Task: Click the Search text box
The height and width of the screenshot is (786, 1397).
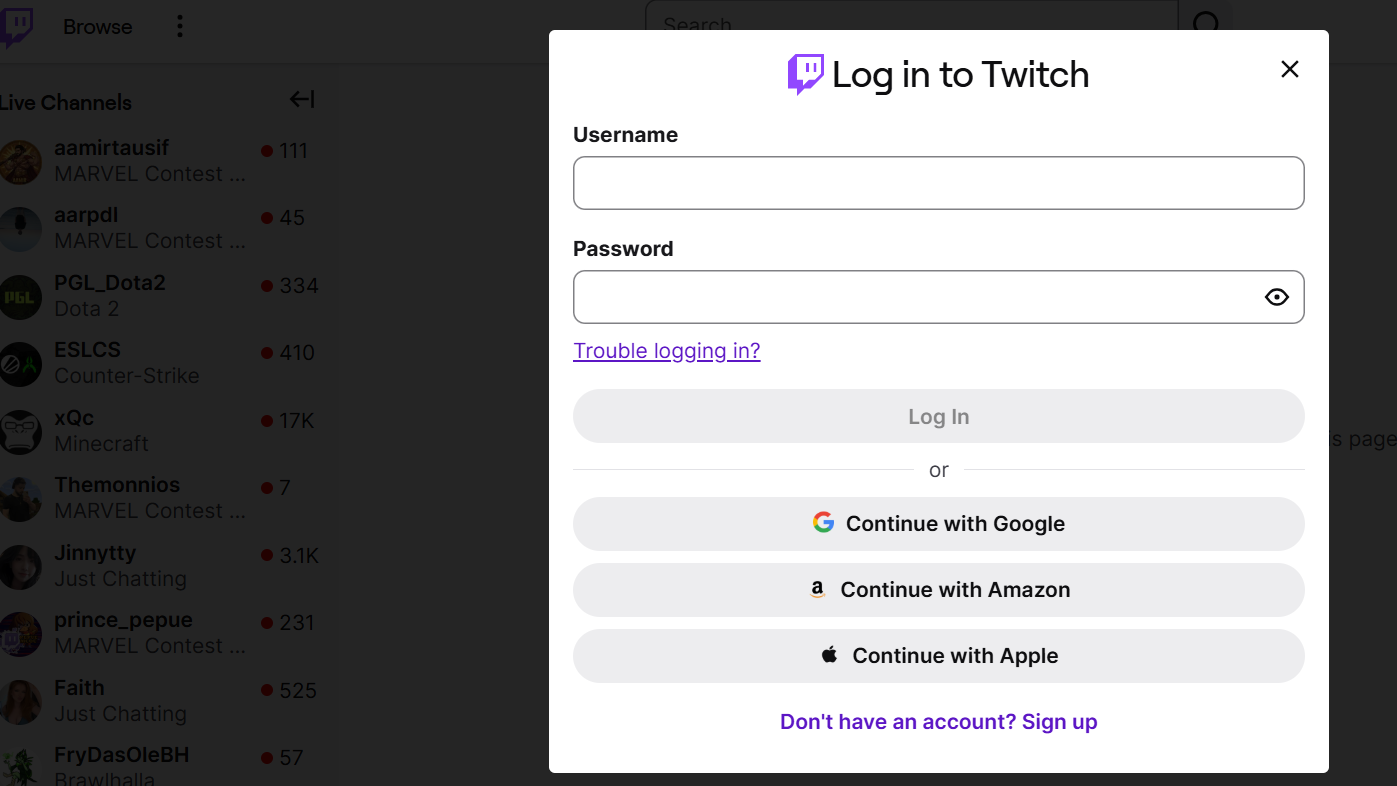Action: (910, 25)
